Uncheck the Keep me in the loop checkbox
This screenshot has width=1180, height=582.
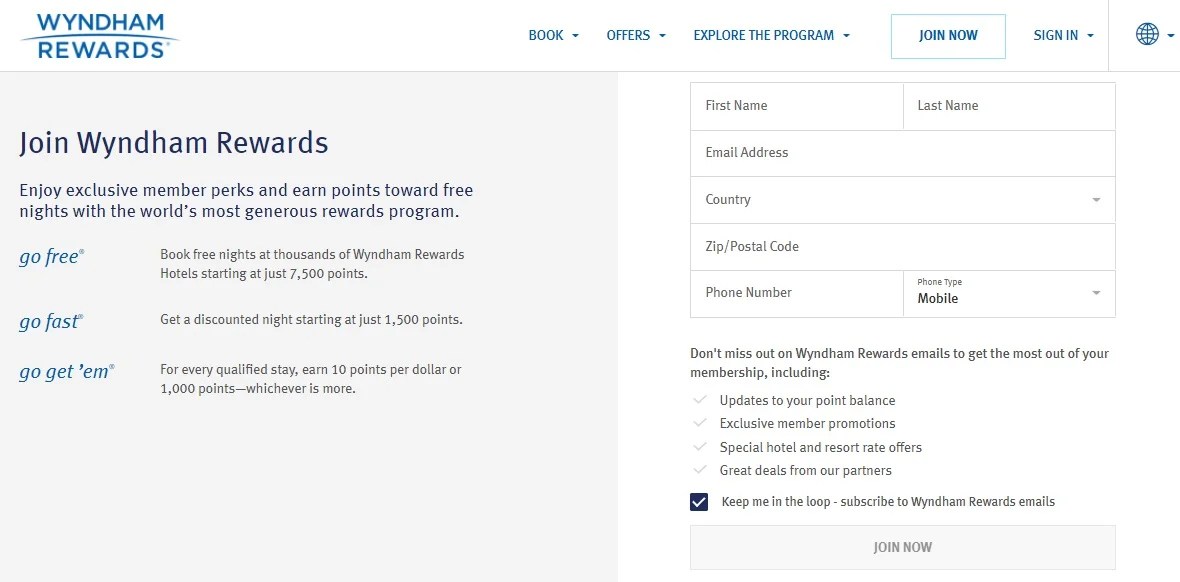[699, 501]
